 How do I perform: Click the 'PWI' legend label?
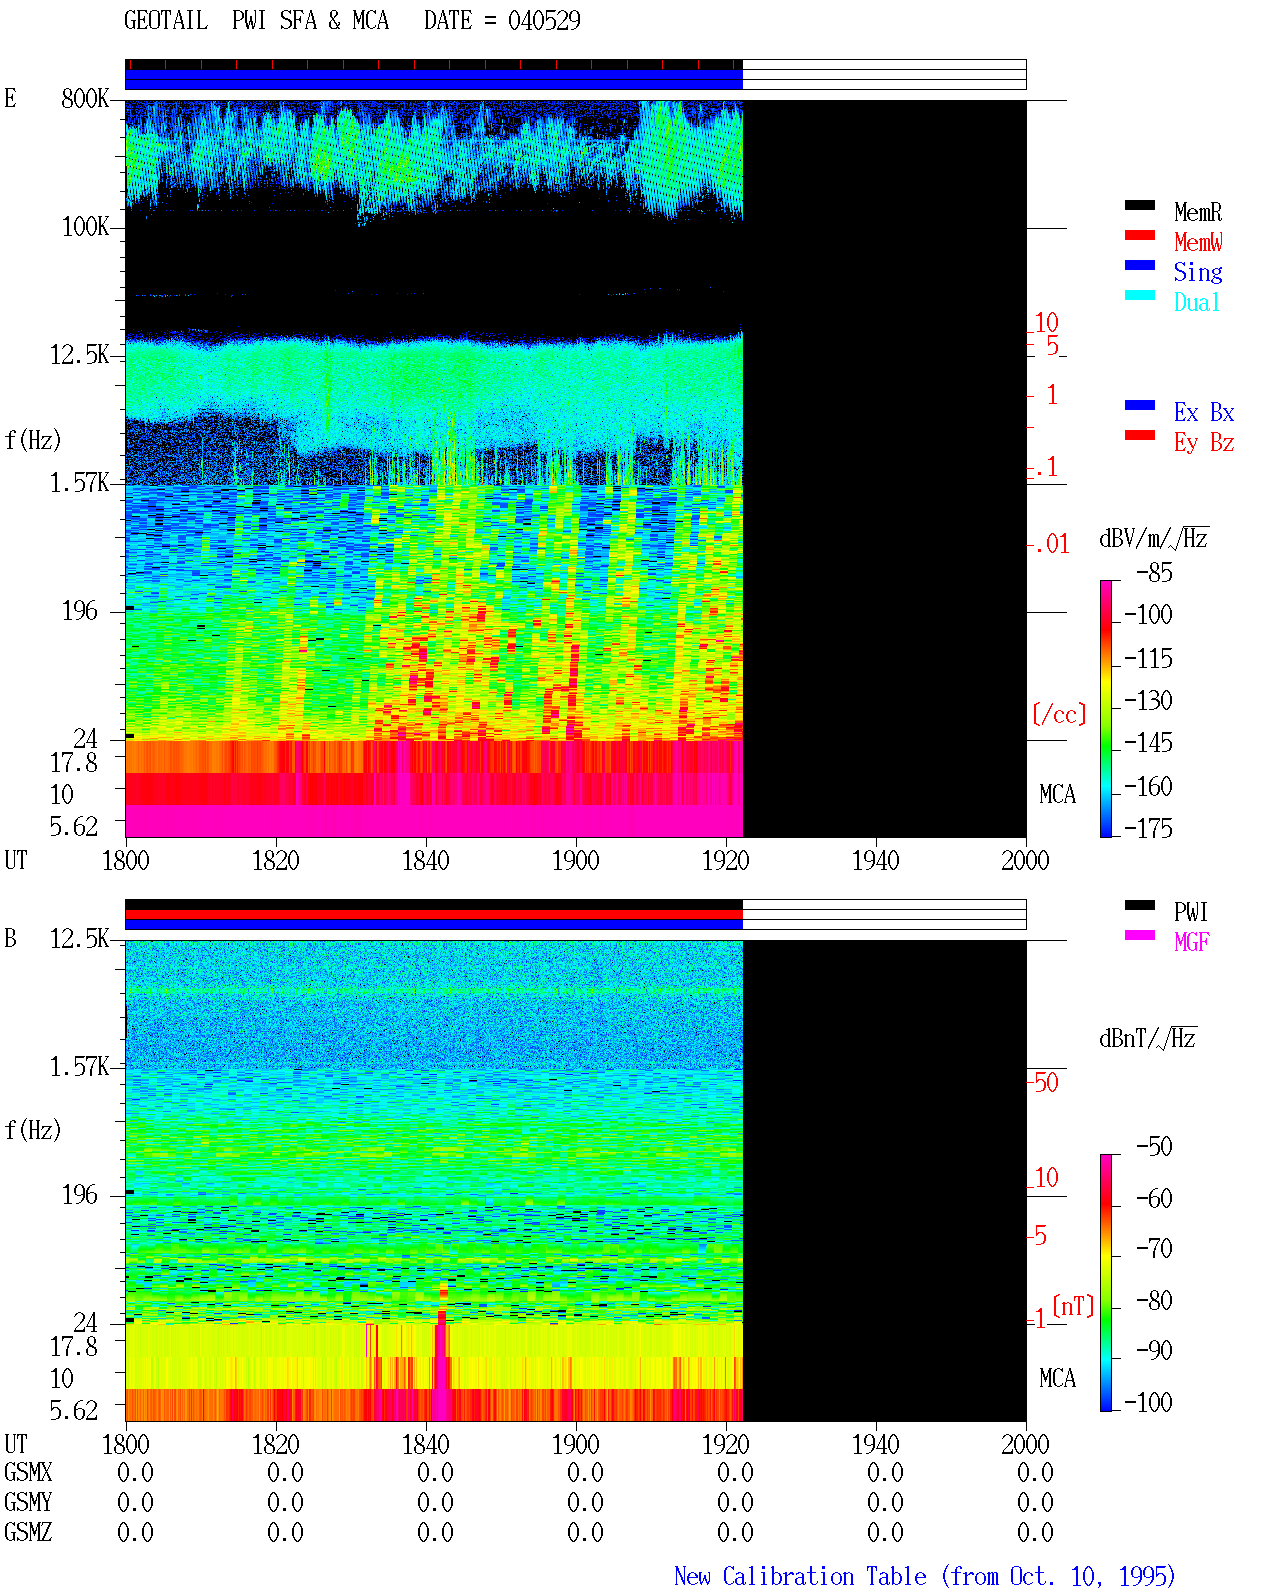1191,912
